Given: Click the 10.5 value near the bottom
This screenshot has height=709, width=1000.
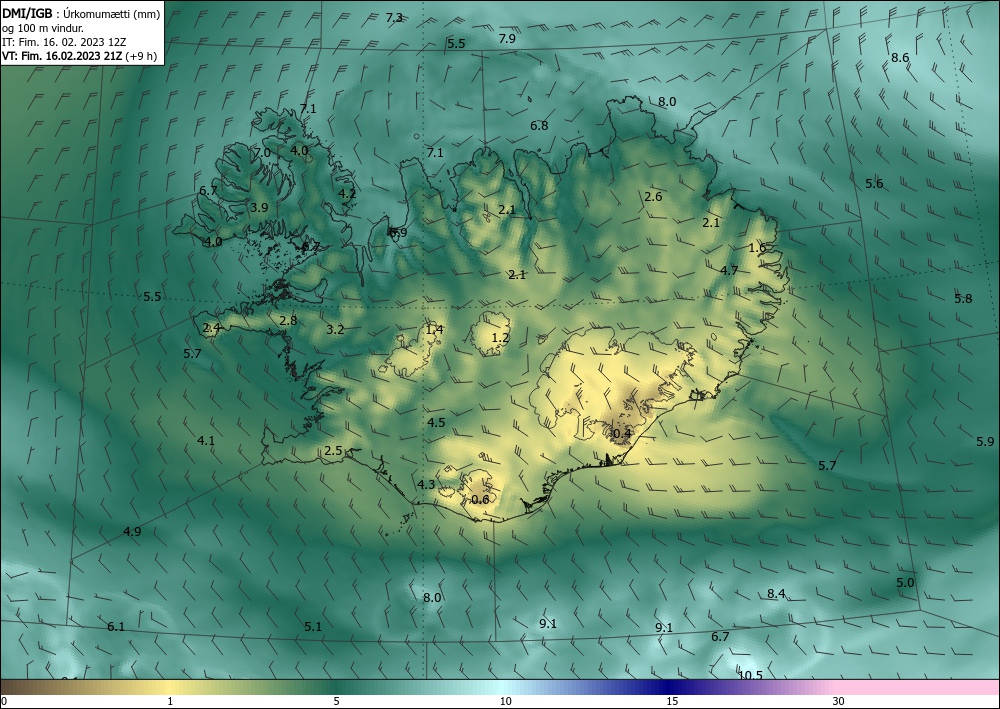Looking at the screenshot, I should click(x=751, y=675).
